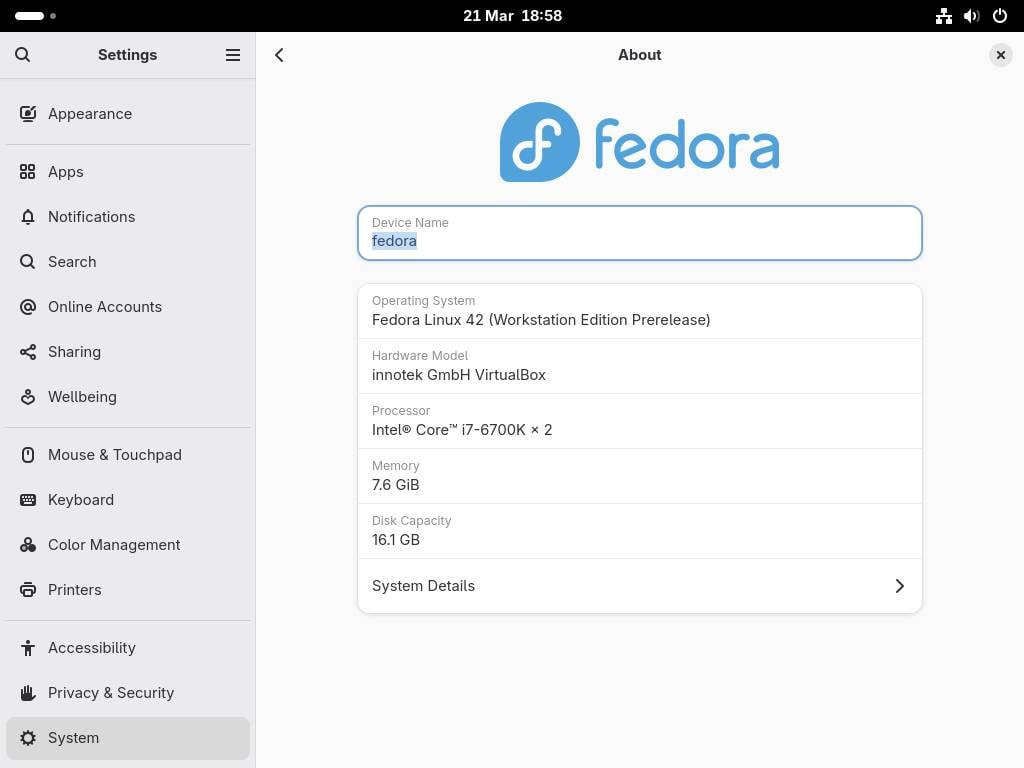
Task: Open Color Management settings
Action: pos(114,545)
